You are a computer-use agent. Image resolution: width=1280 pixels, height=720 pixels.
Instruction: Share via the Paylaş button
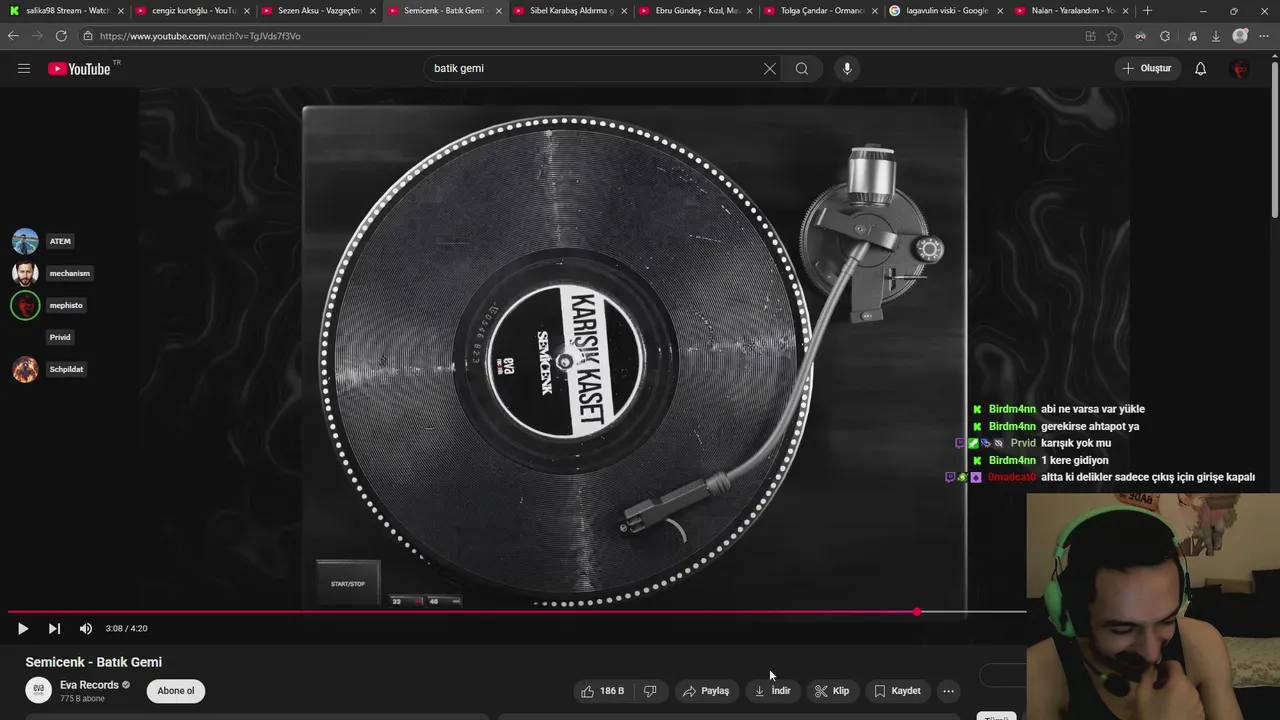(x=706, y=691)
